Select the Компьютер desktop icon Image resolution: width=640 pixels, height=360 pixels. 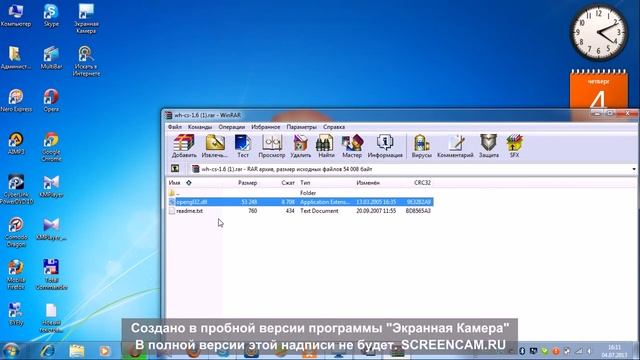click(16, 16)
